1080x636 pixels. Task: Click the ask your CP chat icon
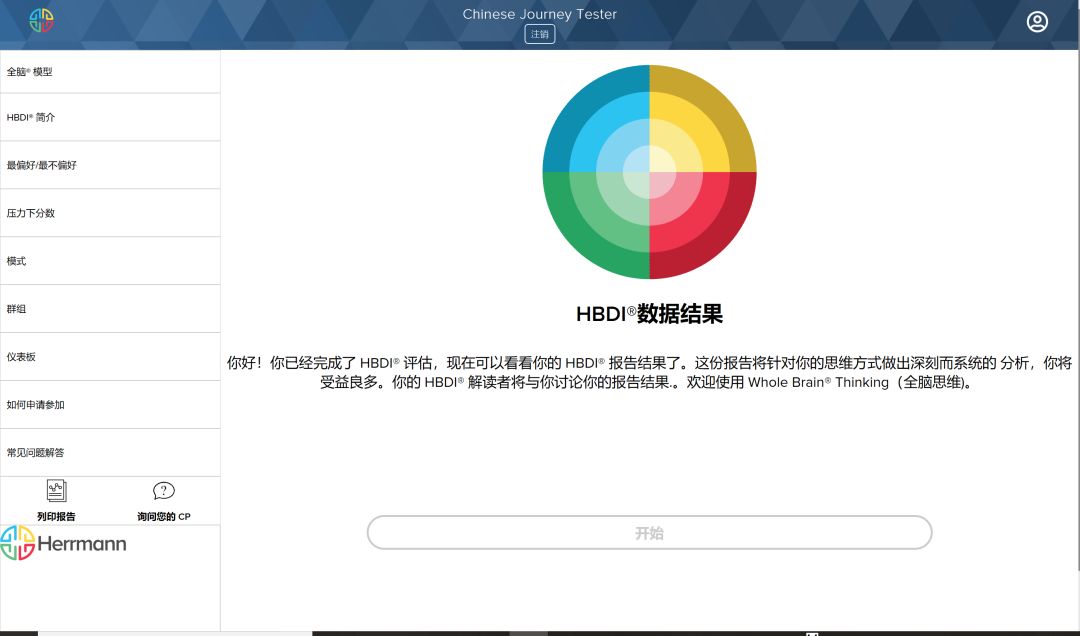(x=163, y=491)
